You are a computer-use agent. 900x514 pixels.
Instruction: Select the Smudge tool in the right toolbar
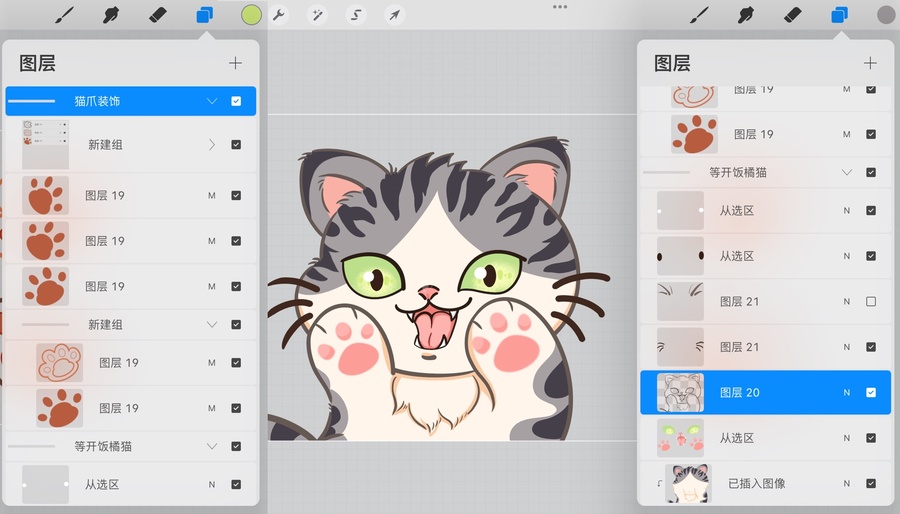pos(746,15)
